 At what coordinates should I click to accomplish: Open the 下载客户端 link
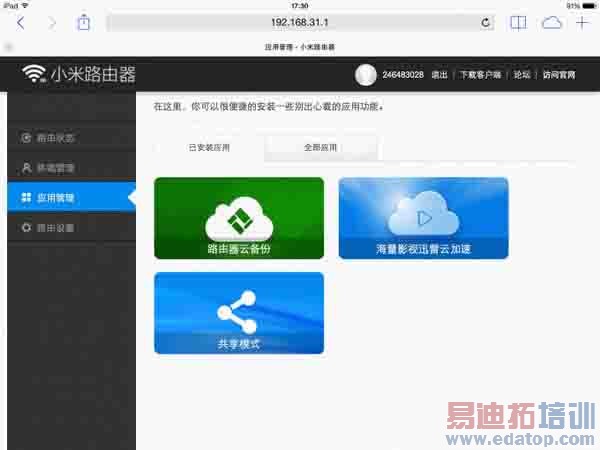[480, 75]
